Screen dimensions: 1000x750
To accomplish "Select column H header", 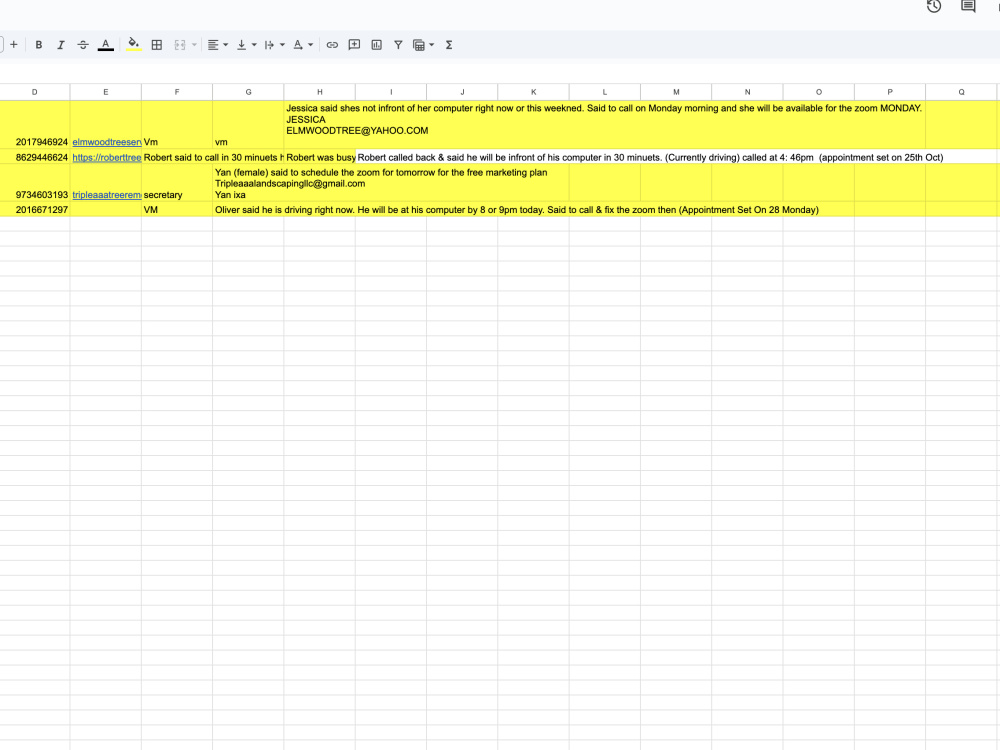I will click(320, 92).
